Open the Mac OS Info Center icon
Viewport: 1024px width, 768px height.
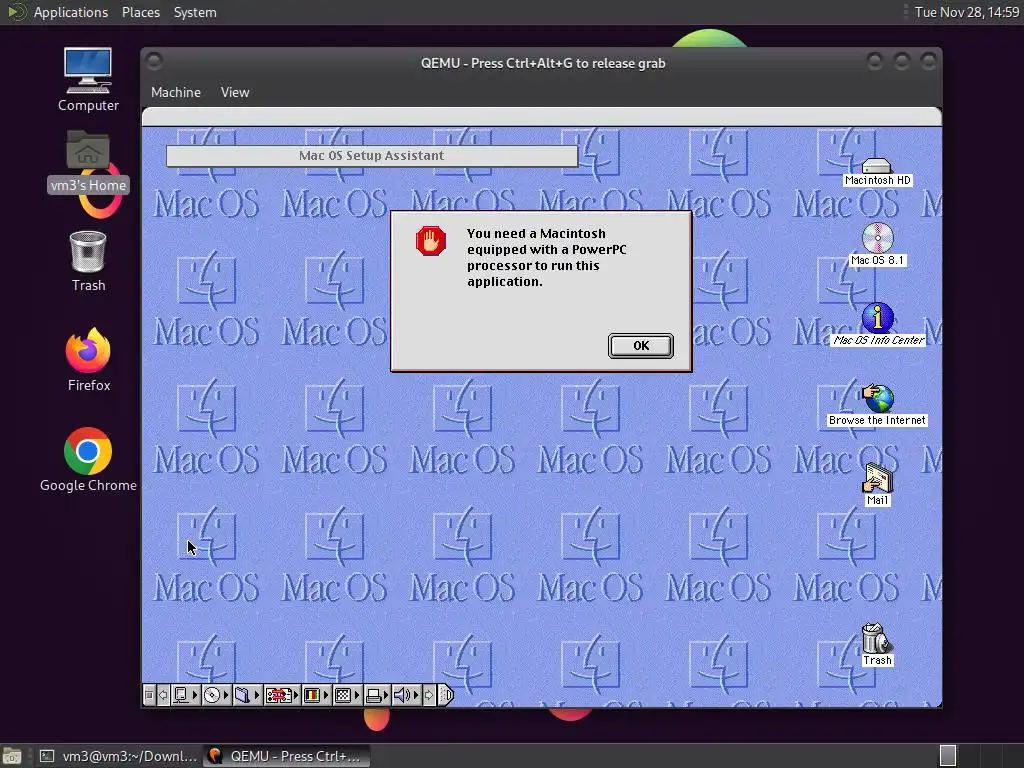(878, 324)
